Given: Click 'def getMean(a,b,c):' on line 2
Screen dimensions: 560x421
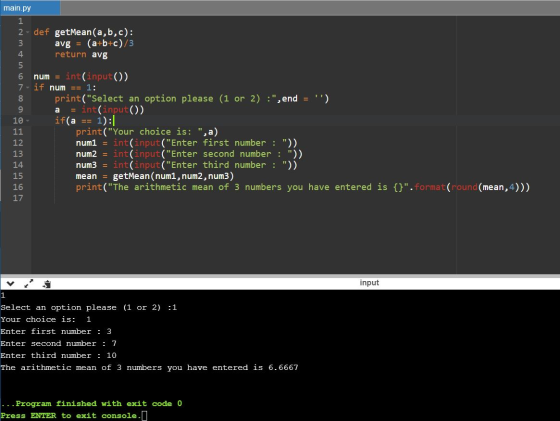Looking at the screenshot, I should click(x=83, y=32).
